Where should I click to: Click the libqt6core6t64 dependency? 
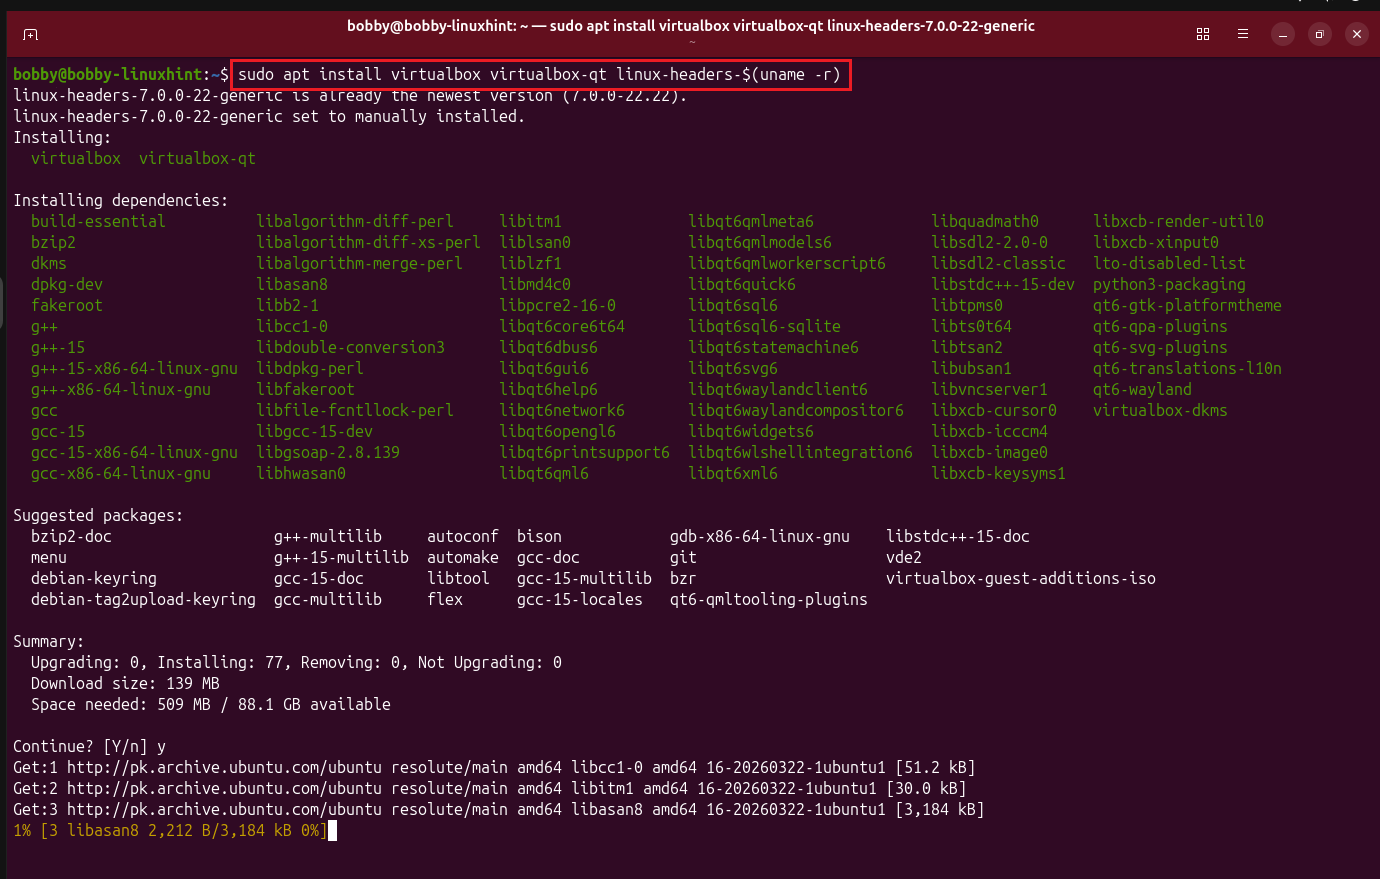click(562, 326)
